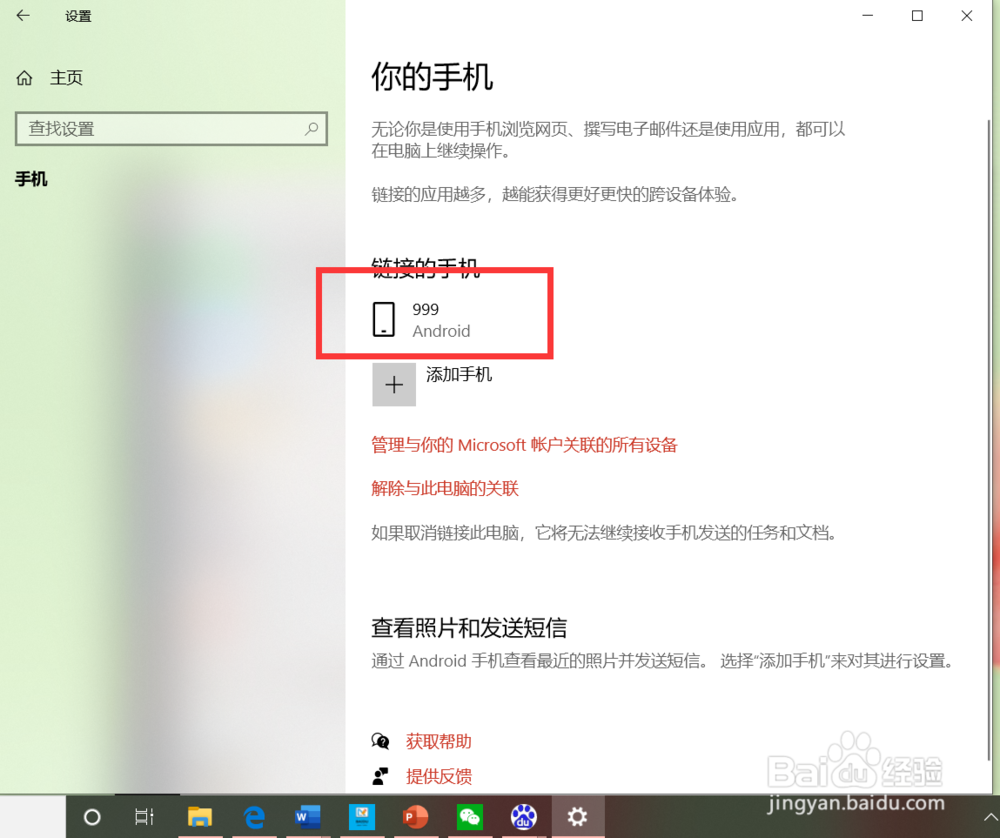Click the 提供反馈 feedback icon

click(381, 776)
